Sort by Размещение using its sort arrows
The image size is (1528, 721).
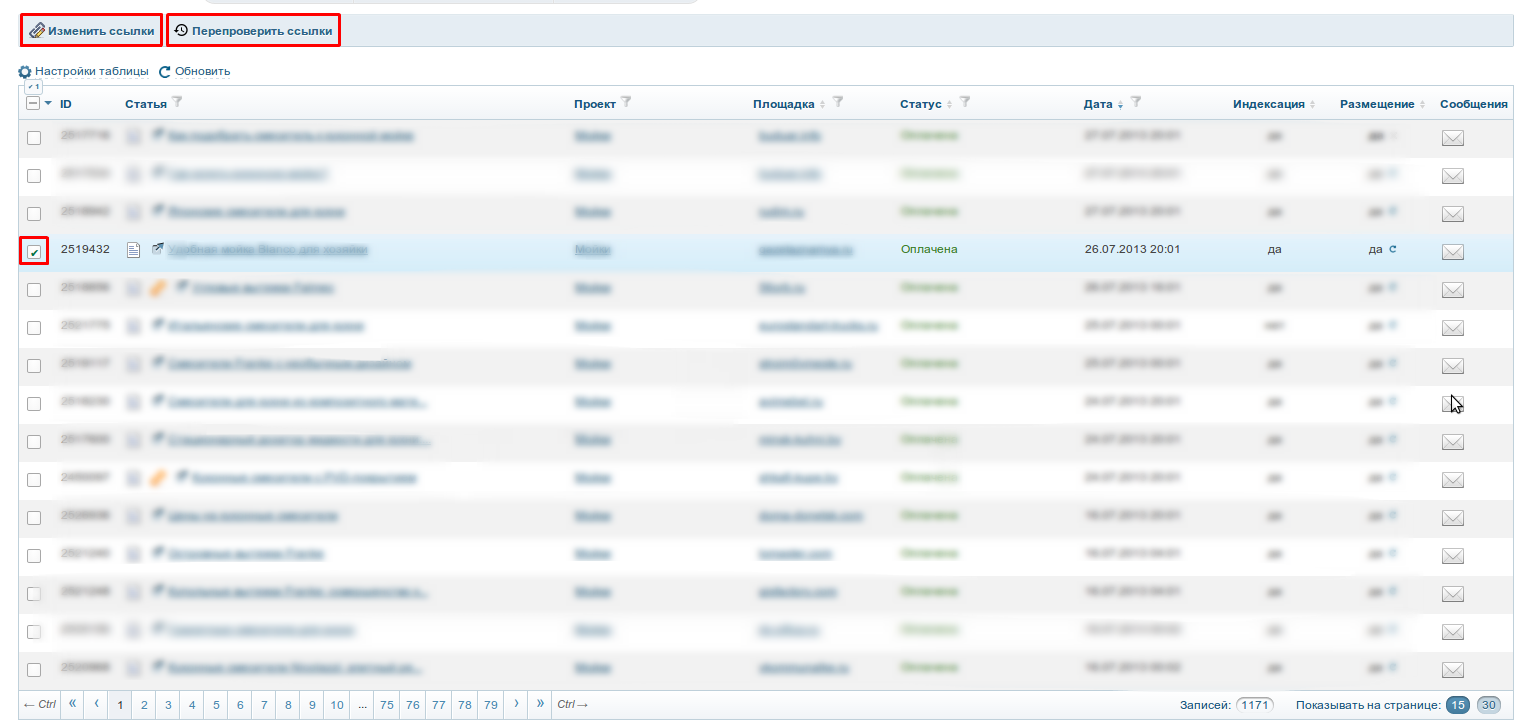(1423, 104)
